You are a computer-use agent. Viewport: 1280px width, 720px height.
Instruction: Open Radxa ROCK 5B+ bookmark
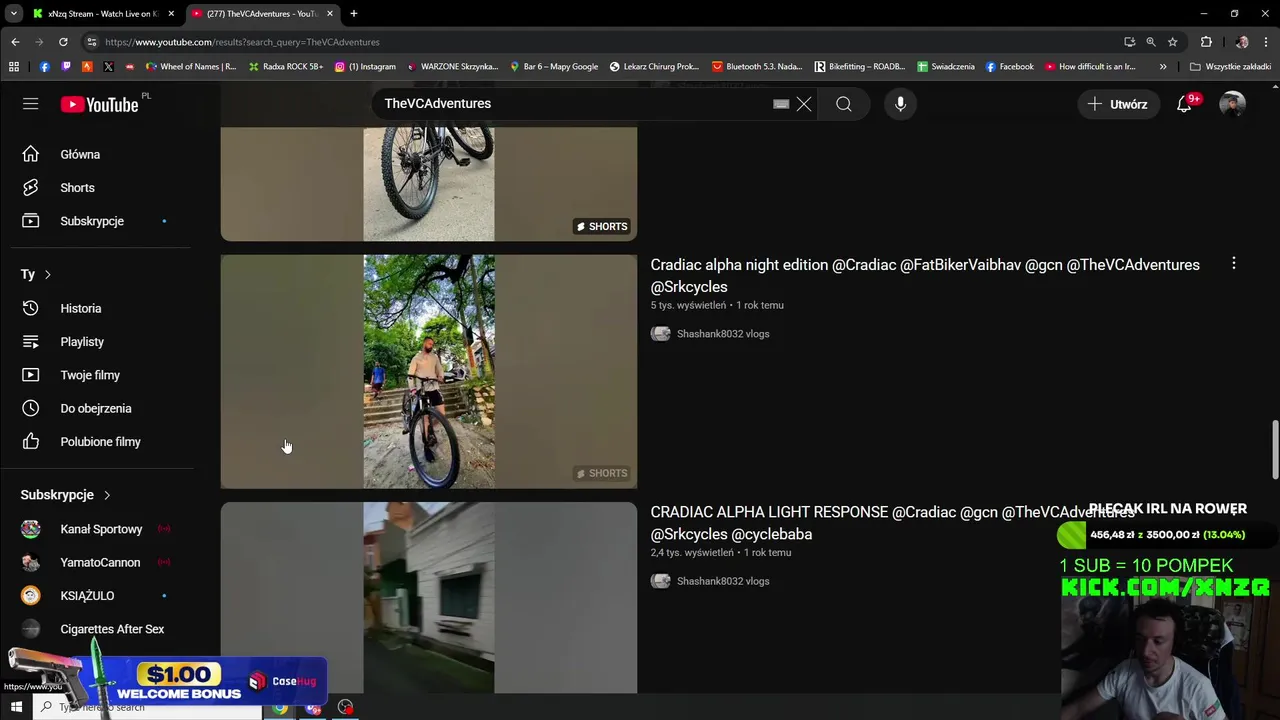(x=286, y=67)
